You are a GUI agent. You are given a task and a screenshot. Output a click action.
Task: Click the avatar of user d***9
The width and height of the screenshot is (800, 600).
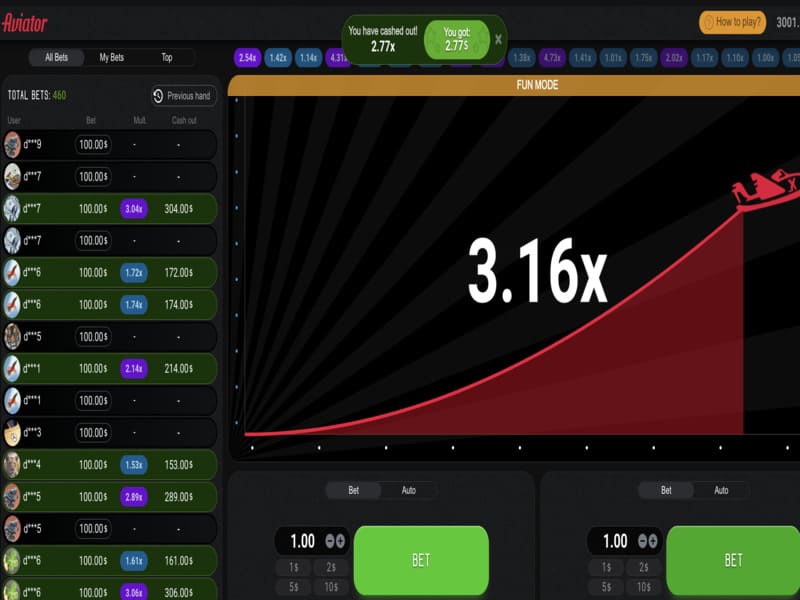coord(12,145)
